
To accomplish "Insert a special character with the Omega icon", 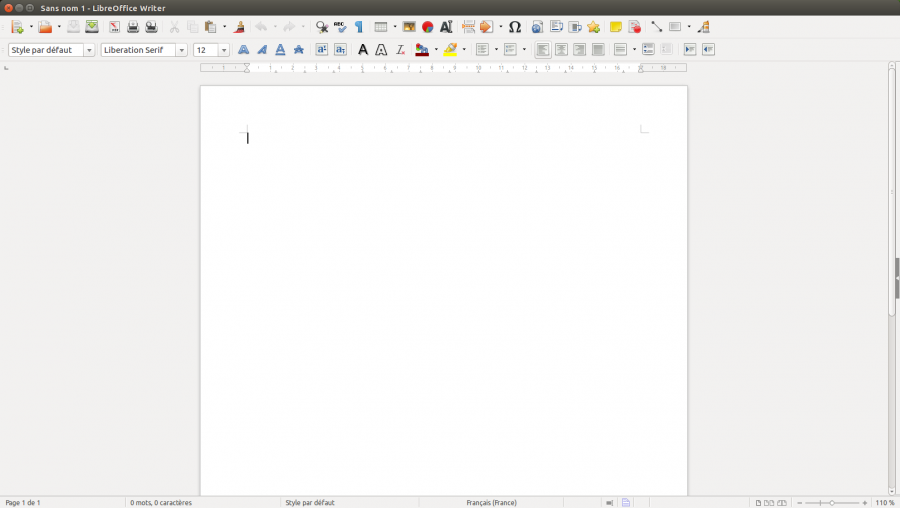I will tap(515, 27).
